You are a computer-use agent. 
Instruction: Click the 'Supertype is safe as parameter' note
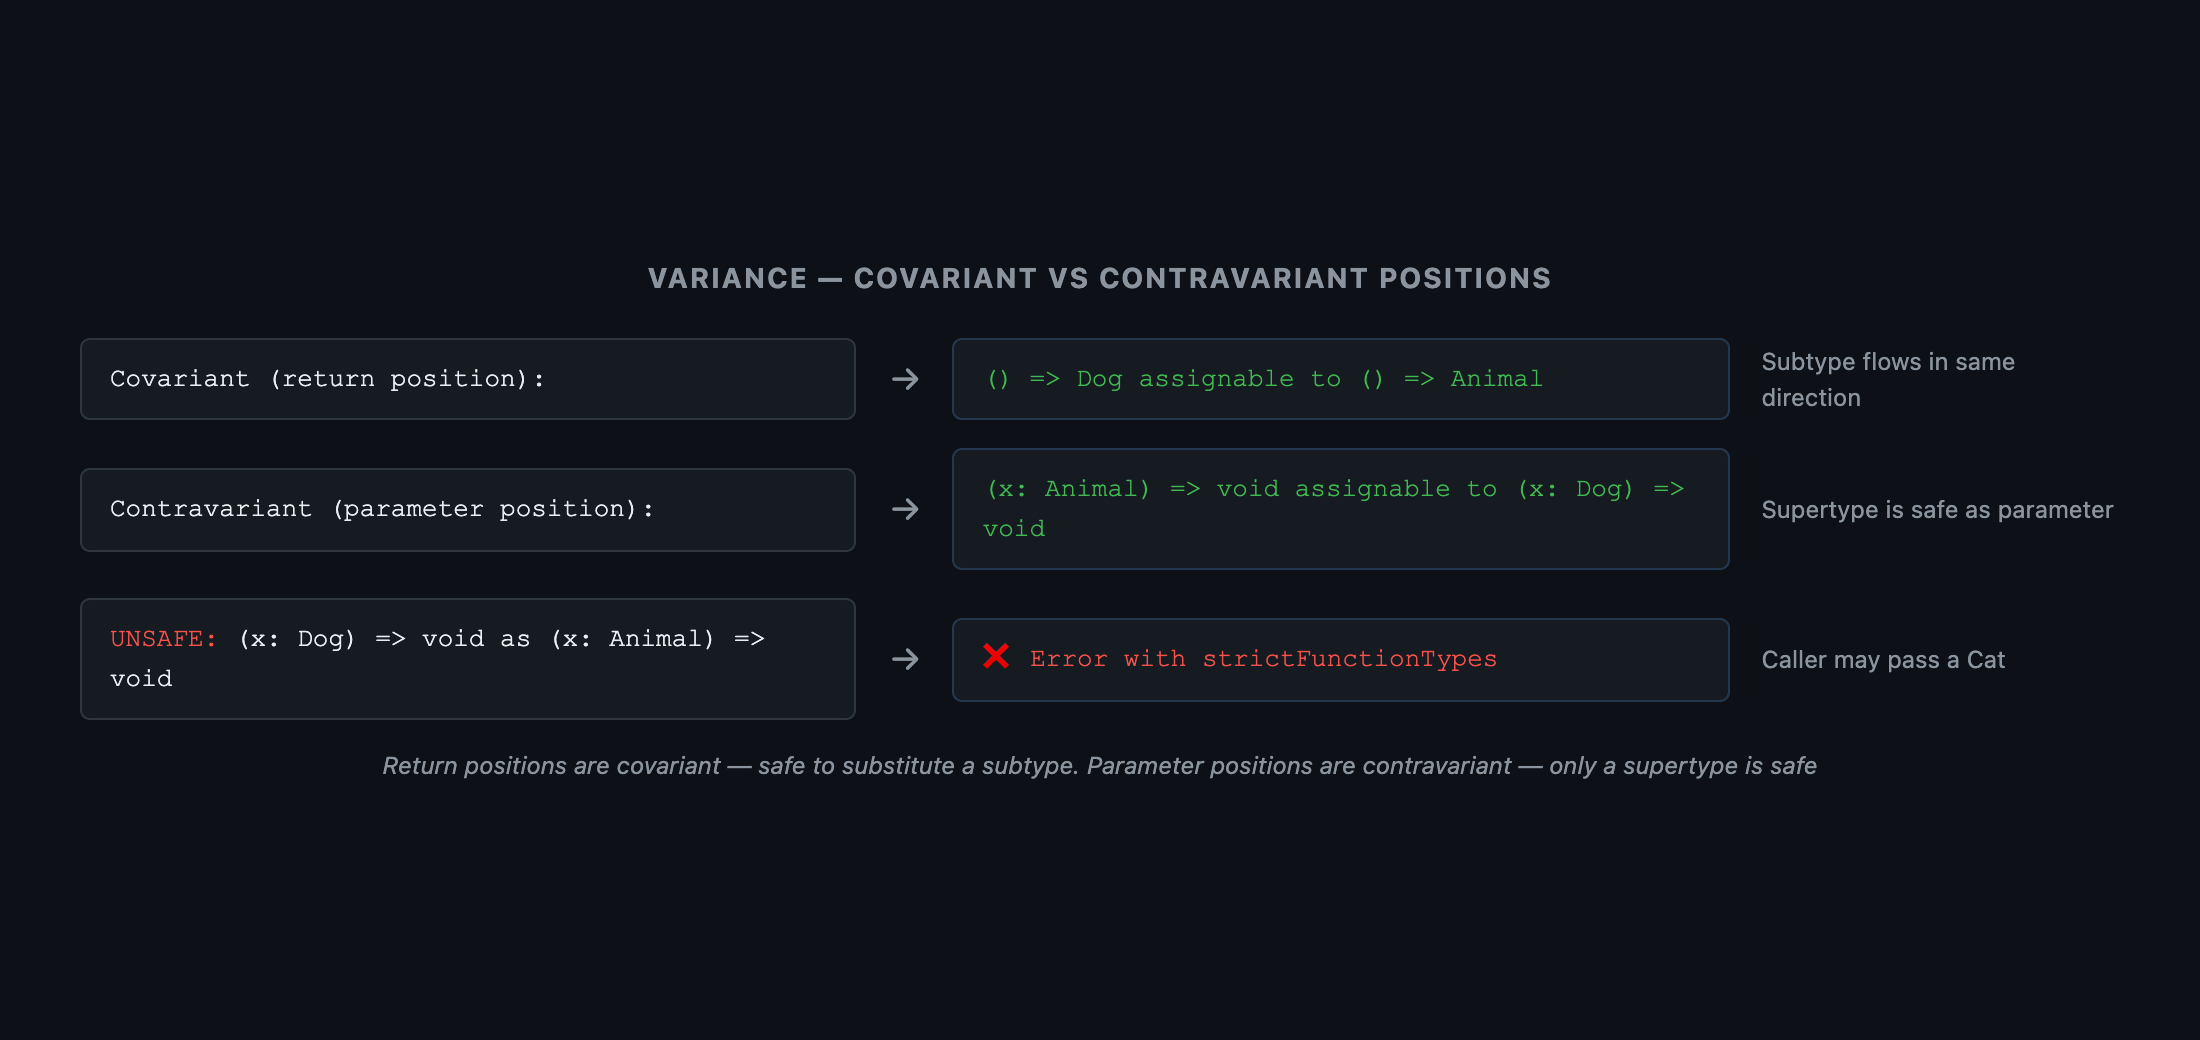pyautogui.click(x=1937, y=509)
